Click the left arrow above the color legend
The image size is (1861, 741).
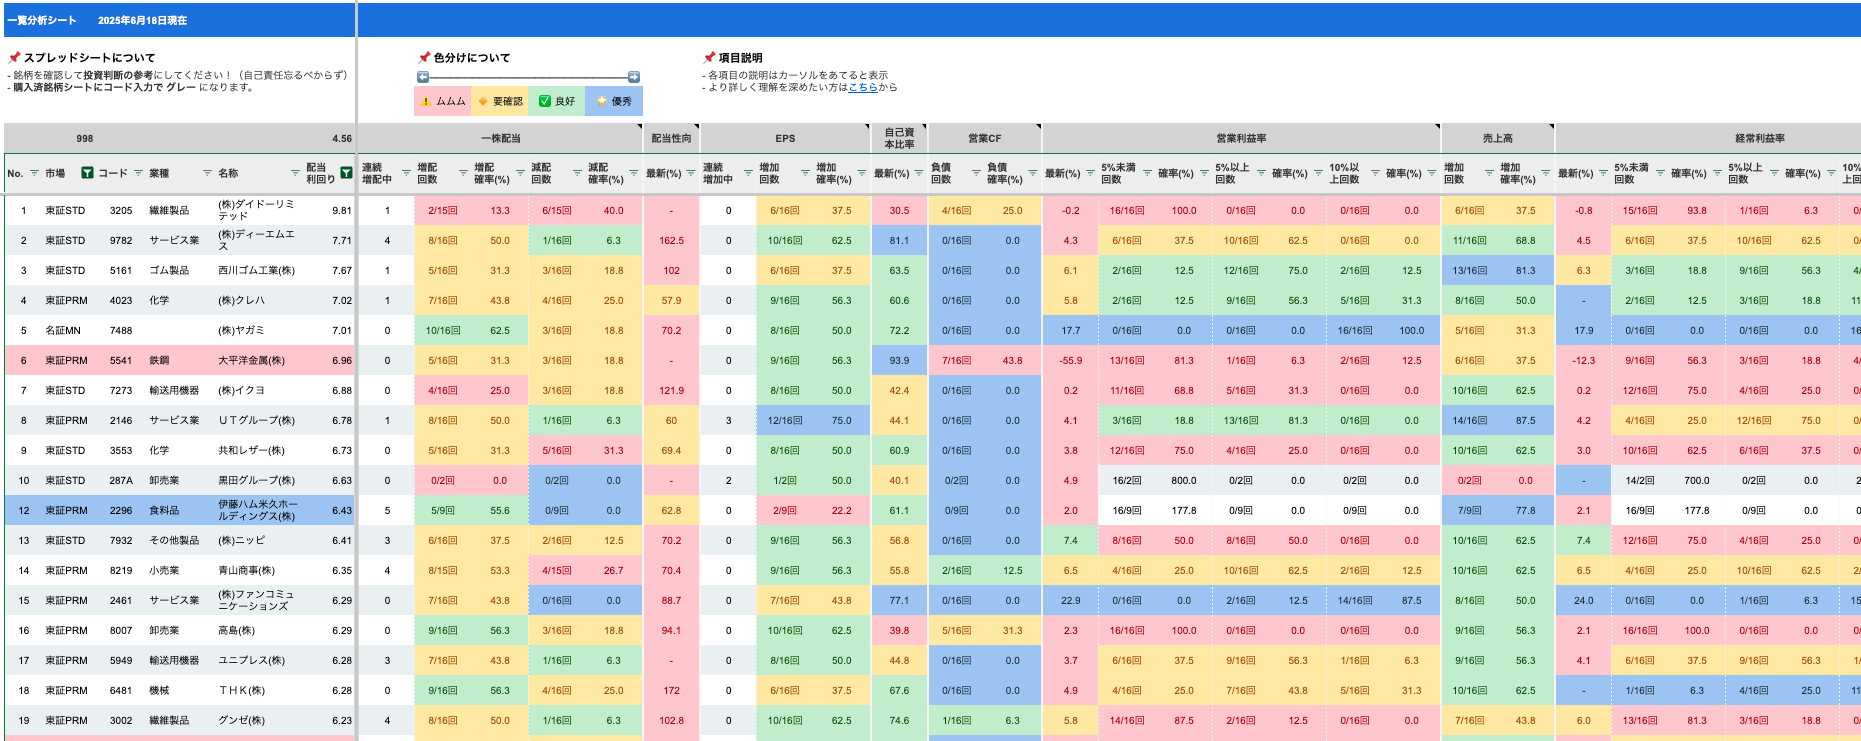423,77
